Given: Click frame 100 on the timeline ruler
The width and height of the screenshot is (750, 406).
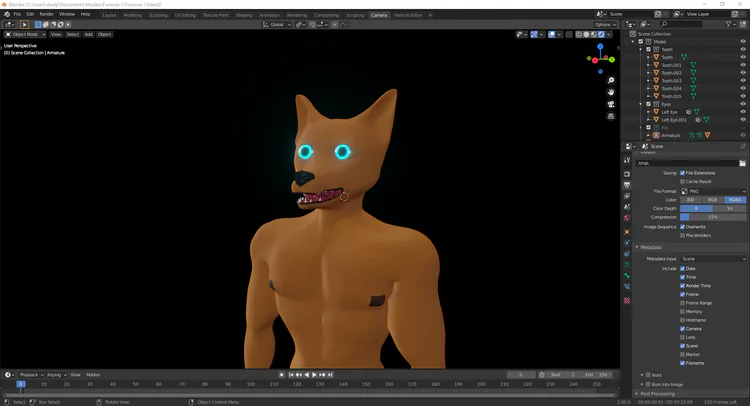Looking at the screenshot, I should (x=251, y=384).
